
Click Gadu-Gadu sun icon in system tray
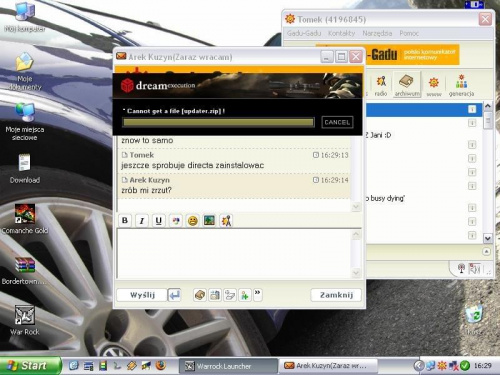442,366
